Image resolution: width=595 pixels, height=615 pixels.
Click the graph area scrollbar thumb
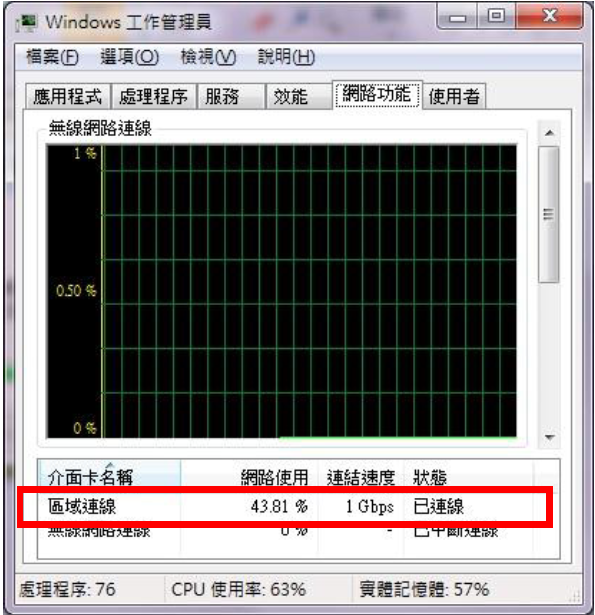tap(549, 214)
